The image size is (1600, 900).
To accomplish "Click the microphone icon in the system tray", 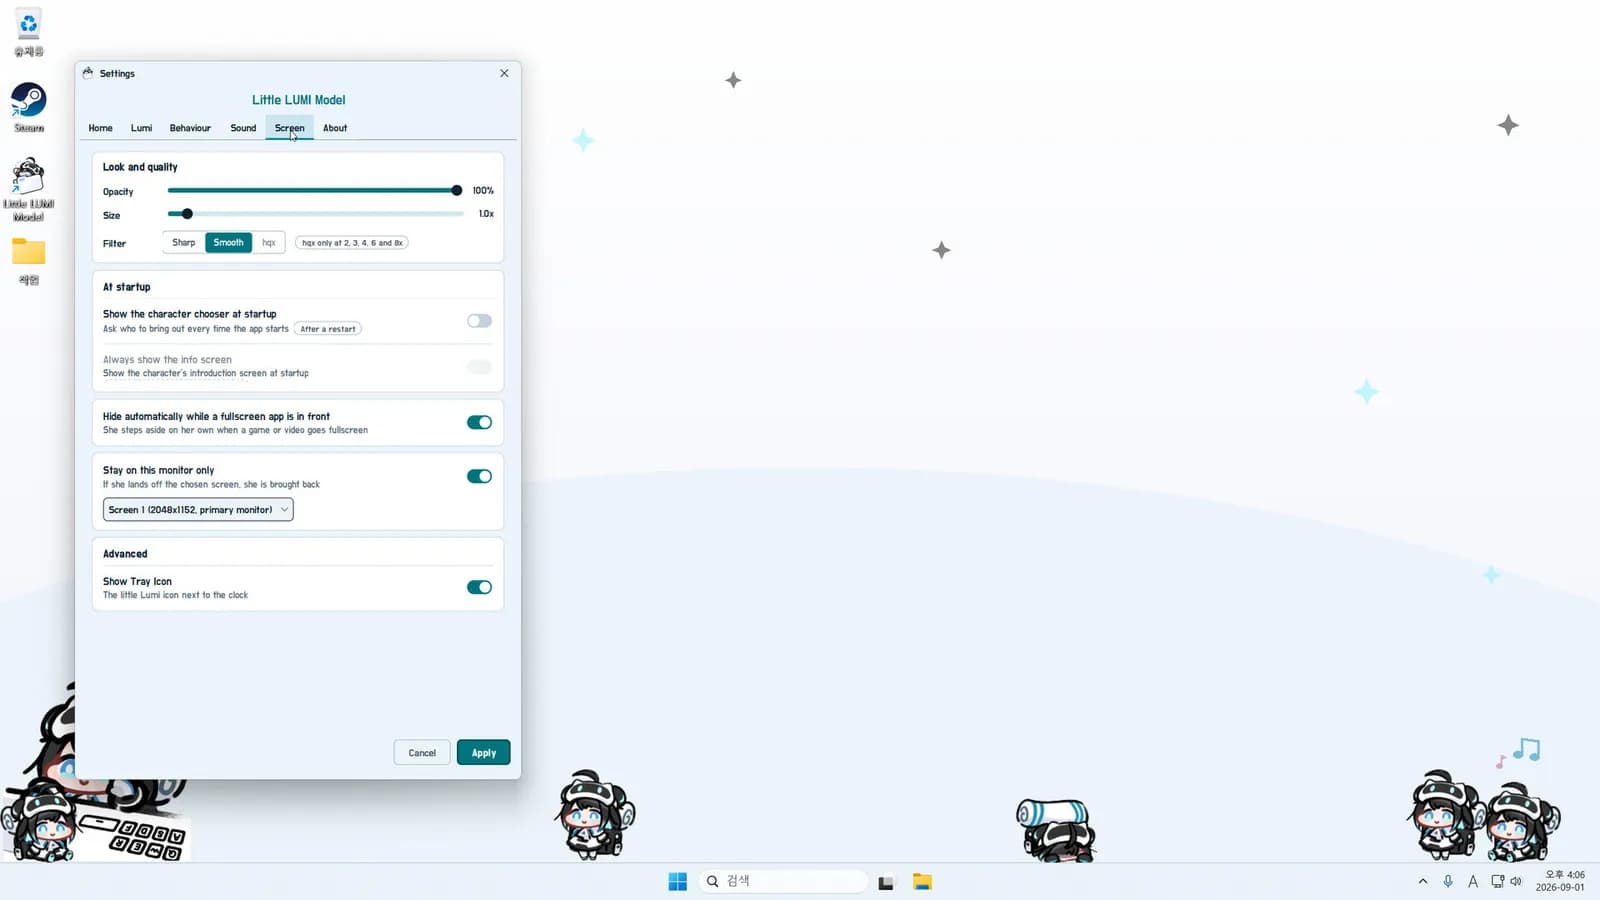I will click(x=1448, y=881).
